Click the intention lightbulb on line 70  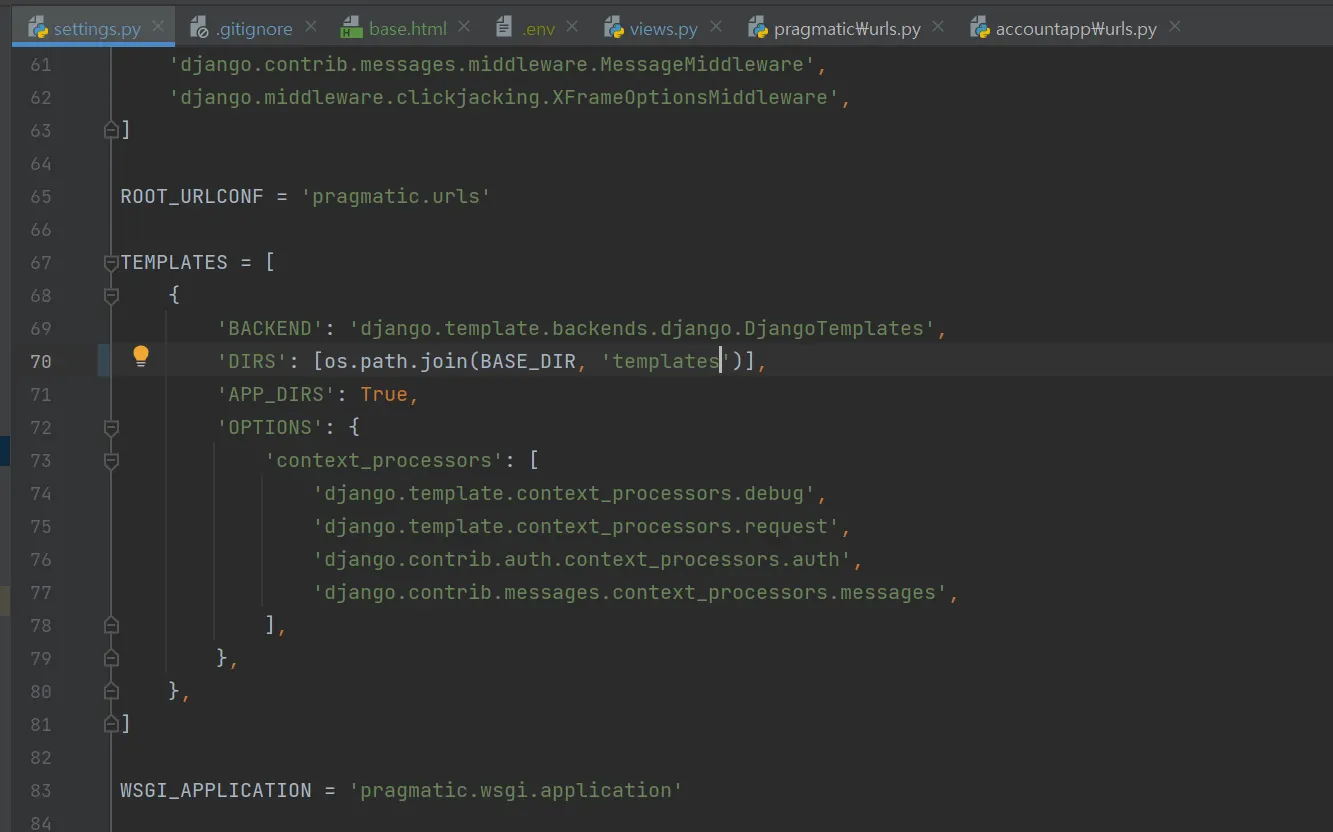pos(141,357)
